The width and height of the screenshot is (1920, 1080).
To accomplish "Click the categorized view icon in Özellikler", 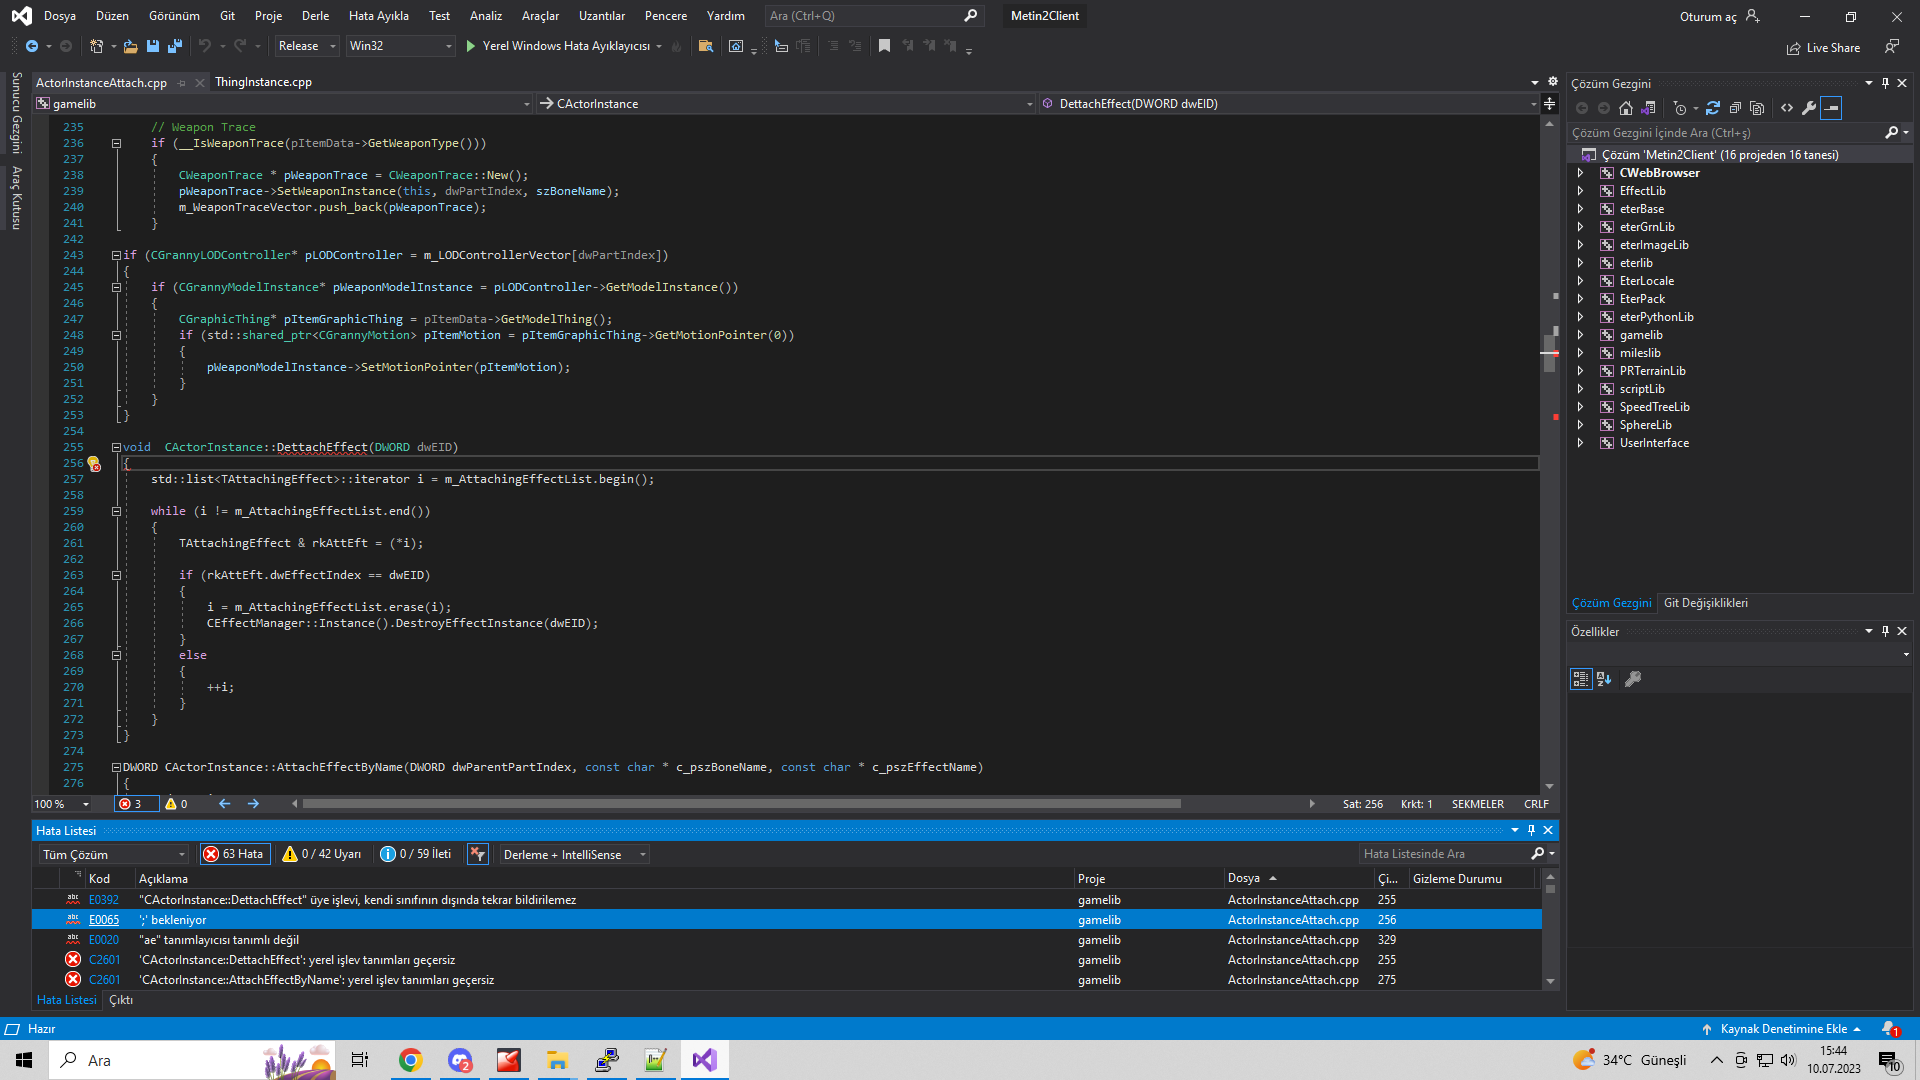I will 1581,679.
